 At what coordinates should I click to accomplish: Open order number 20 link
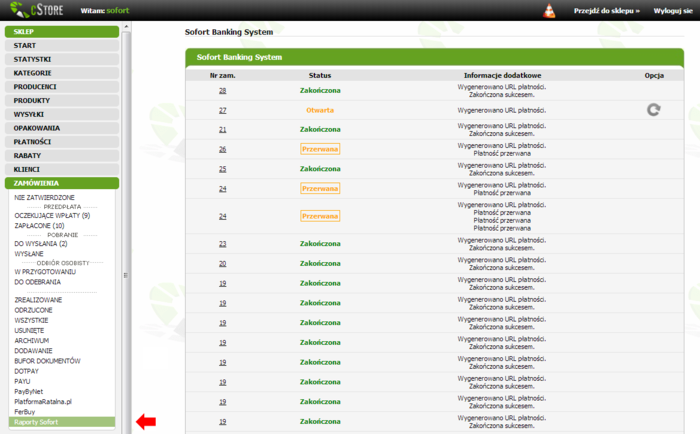[x=222, y=264]
